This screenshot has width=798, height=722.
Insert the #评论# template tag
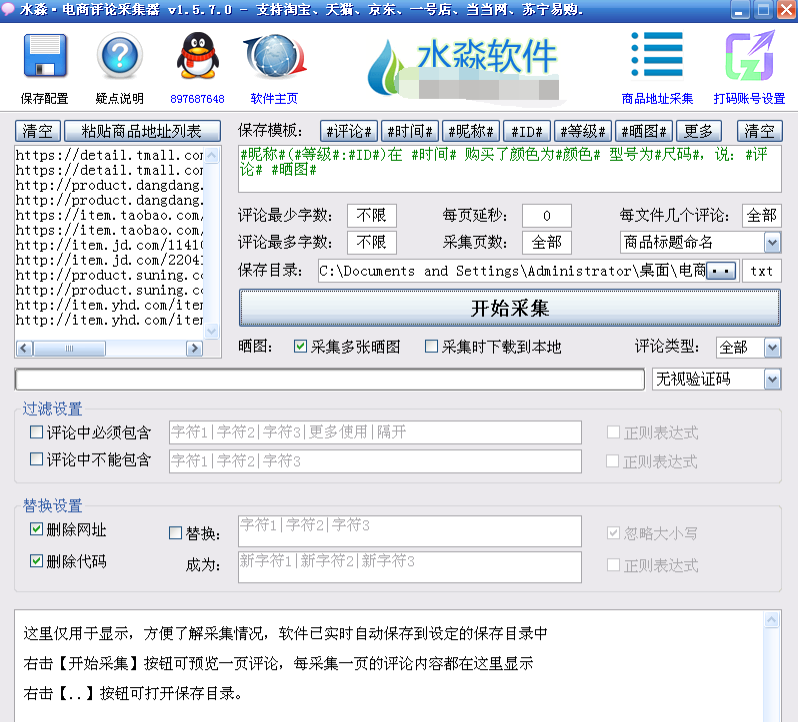(x=349, y=131)
